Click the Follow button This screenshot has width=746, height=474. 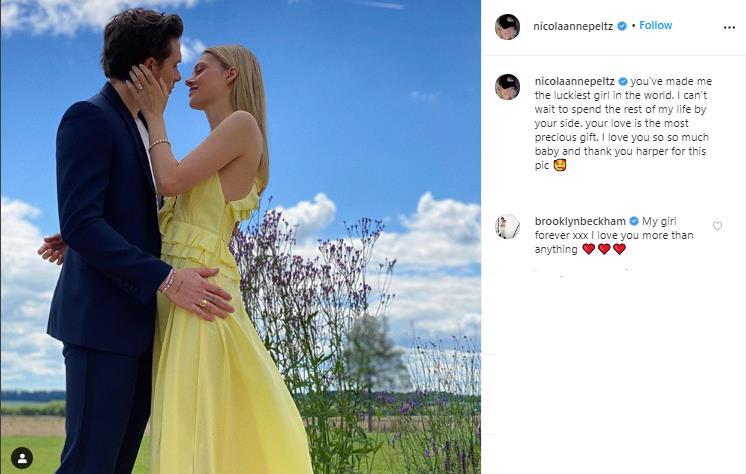click(x=655, y=25)
